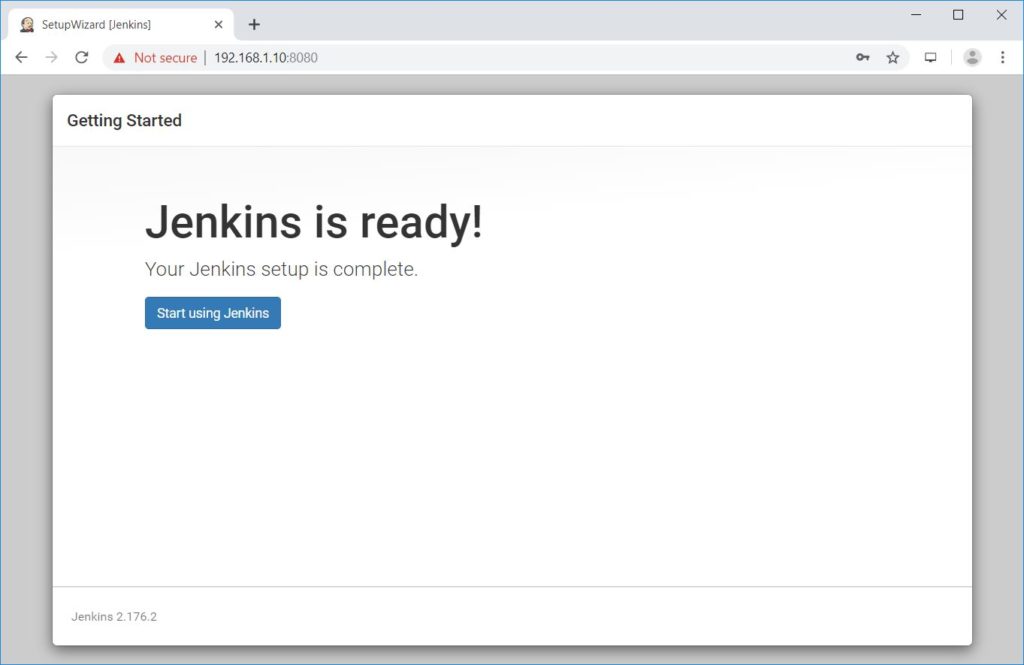Click the Jenkins favicon on the tab
Screen dimensions: 1024x665
point(27,24)
